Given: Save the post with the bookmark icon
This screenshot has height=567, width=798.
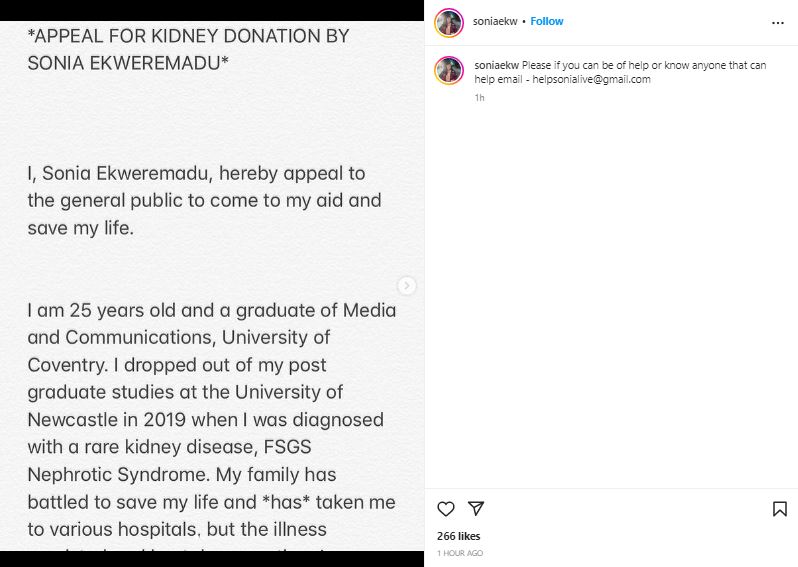Looking at the screenshot, I should point(779,509).
